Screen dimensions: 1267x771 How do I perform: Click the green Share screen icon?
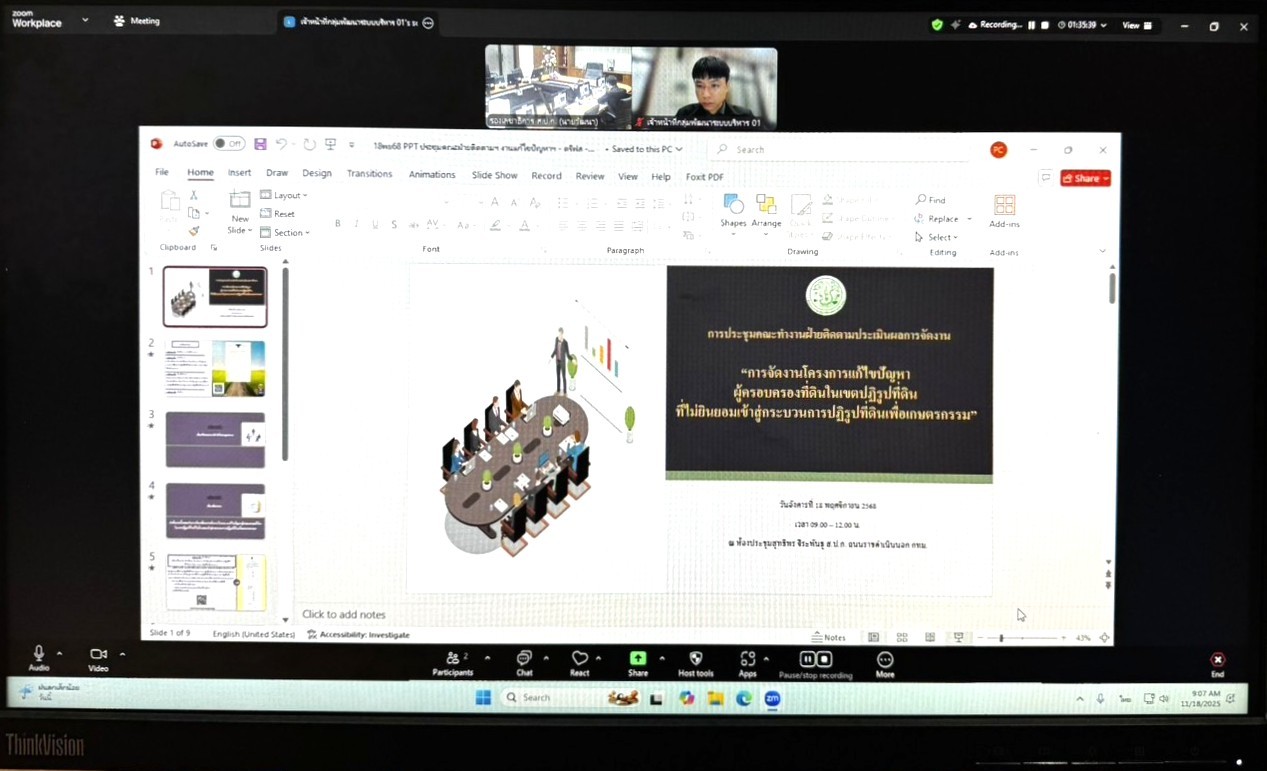[637, 658]
